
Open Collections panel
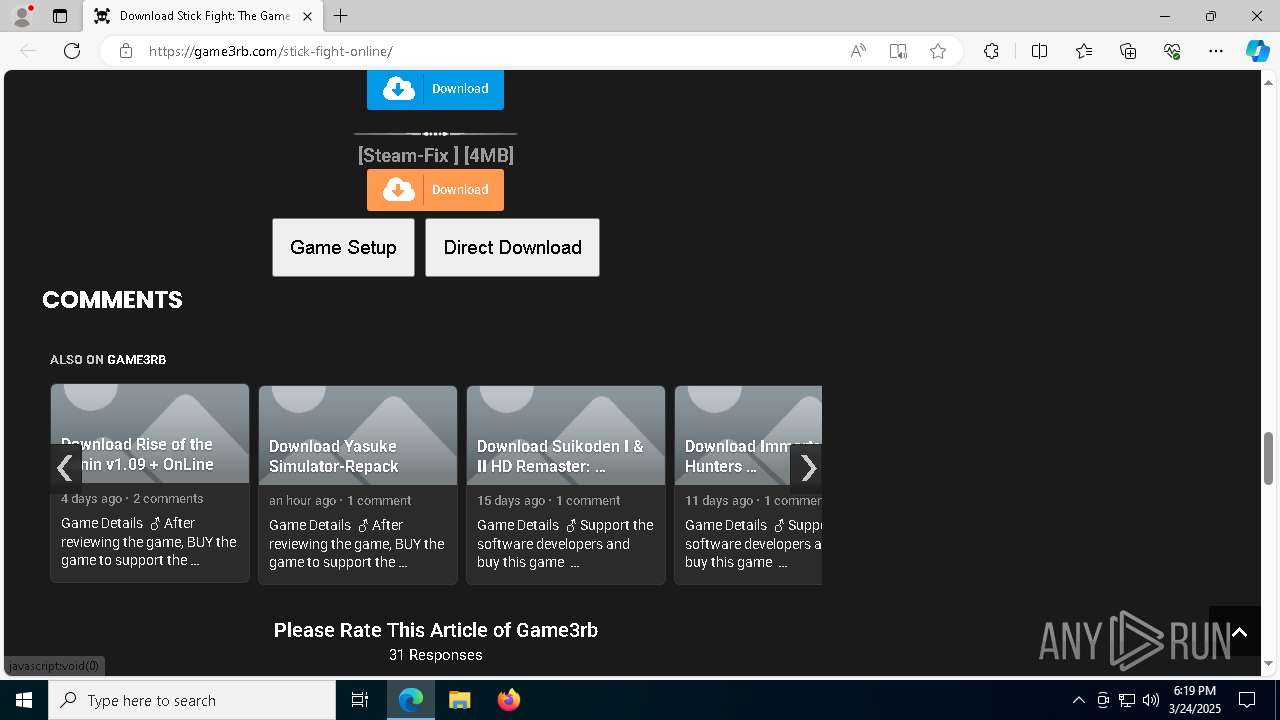1128,51
